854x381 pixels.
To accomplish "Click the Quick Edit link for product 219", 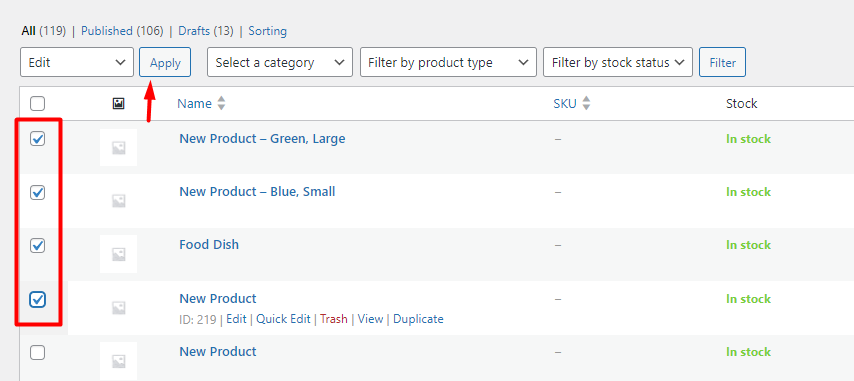I will point(283,319).
